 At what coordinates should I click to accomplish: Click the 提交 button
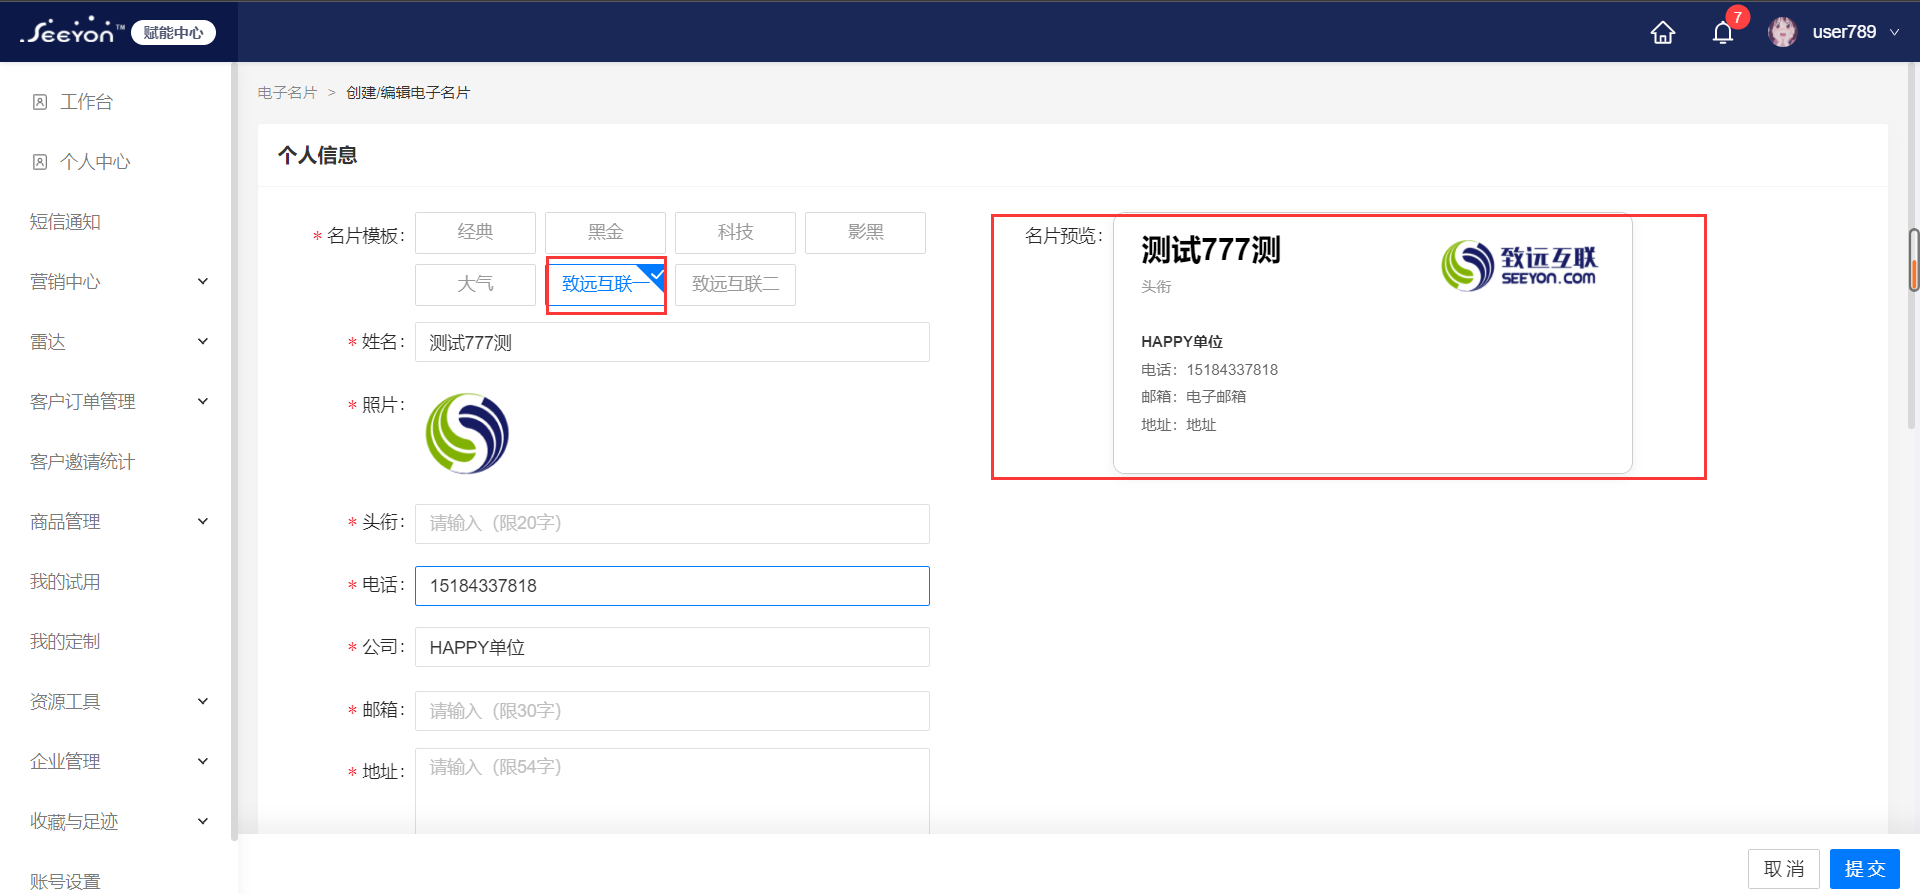pyautogui.click(x=1864, y=869)
